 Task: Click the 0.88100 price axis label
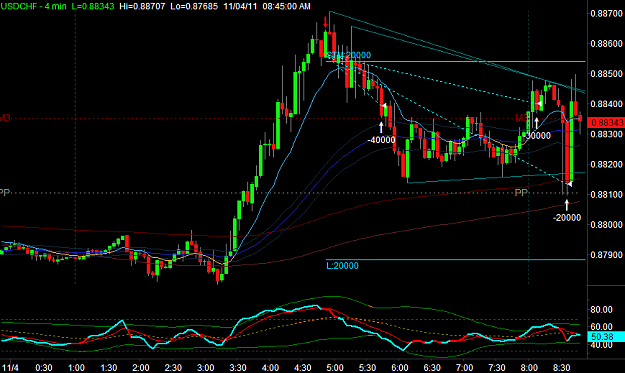(606, 194)
